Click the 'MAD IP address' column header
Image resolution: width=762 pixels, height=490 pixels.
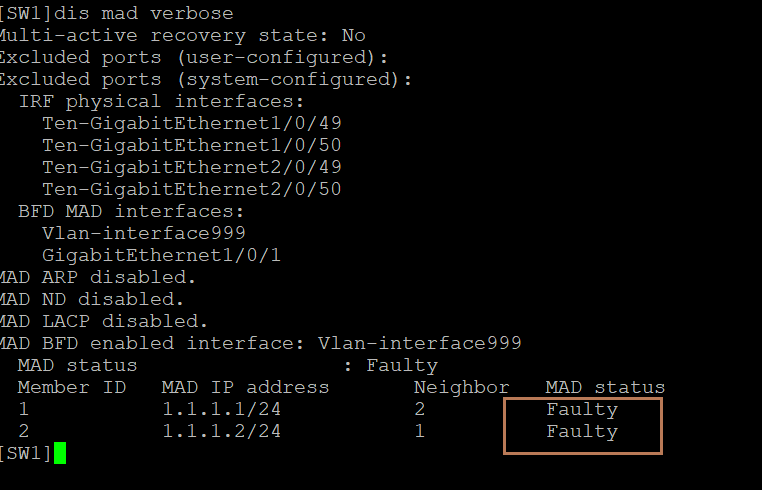(245, 387)
